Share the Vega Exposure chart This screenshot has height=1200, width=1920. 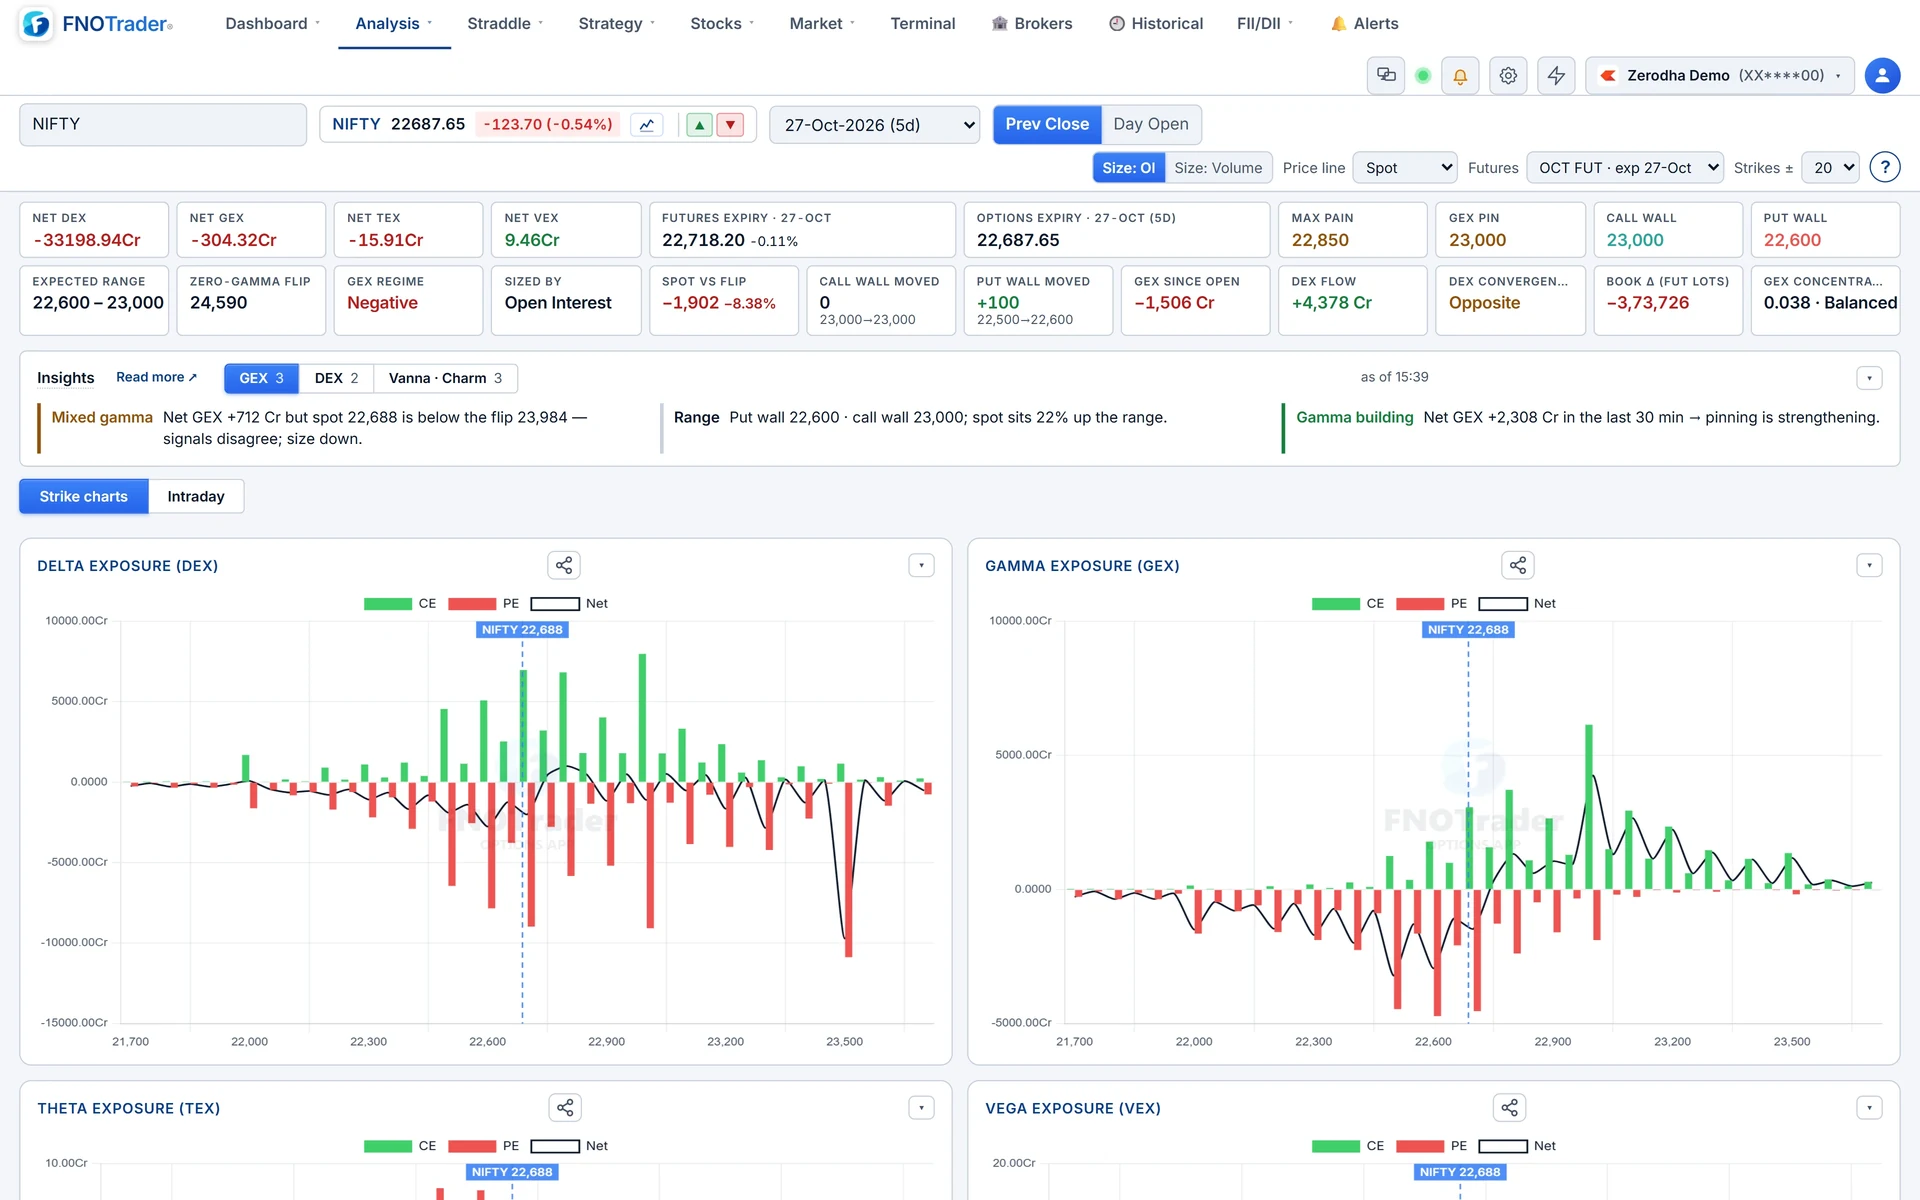pos(1510,1107)
